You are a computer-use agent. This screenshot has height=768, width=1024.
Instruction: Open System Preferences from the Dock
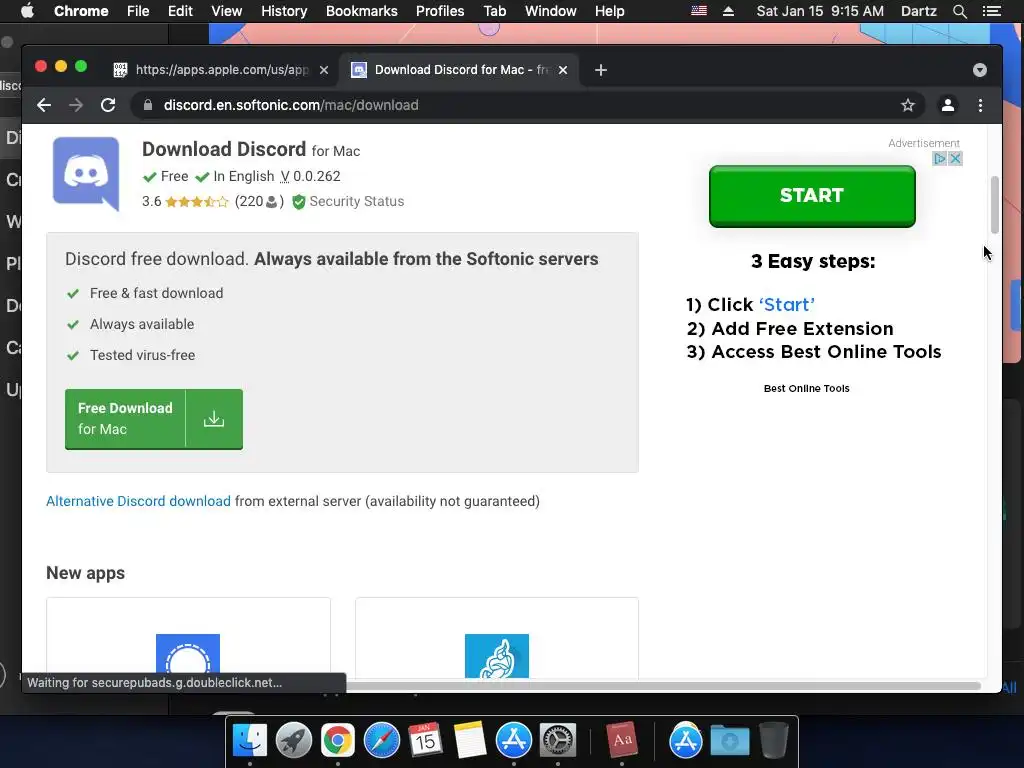click(x=558, y=741)
